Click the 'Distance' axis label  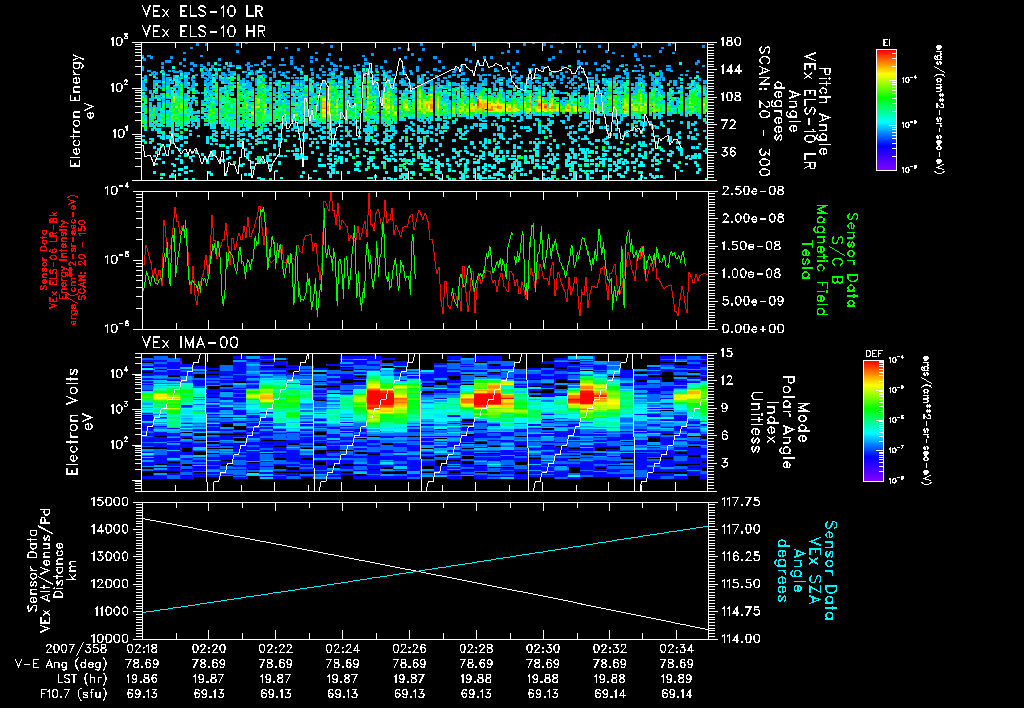[59, 570]
